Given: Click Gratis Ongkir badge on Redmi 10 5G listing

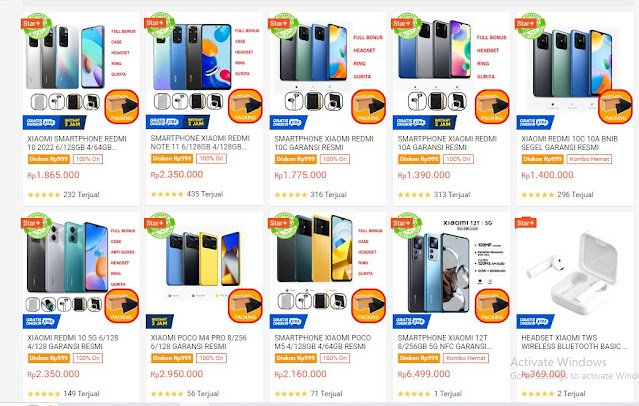Looking at the screenshot, I should [41, 321].
